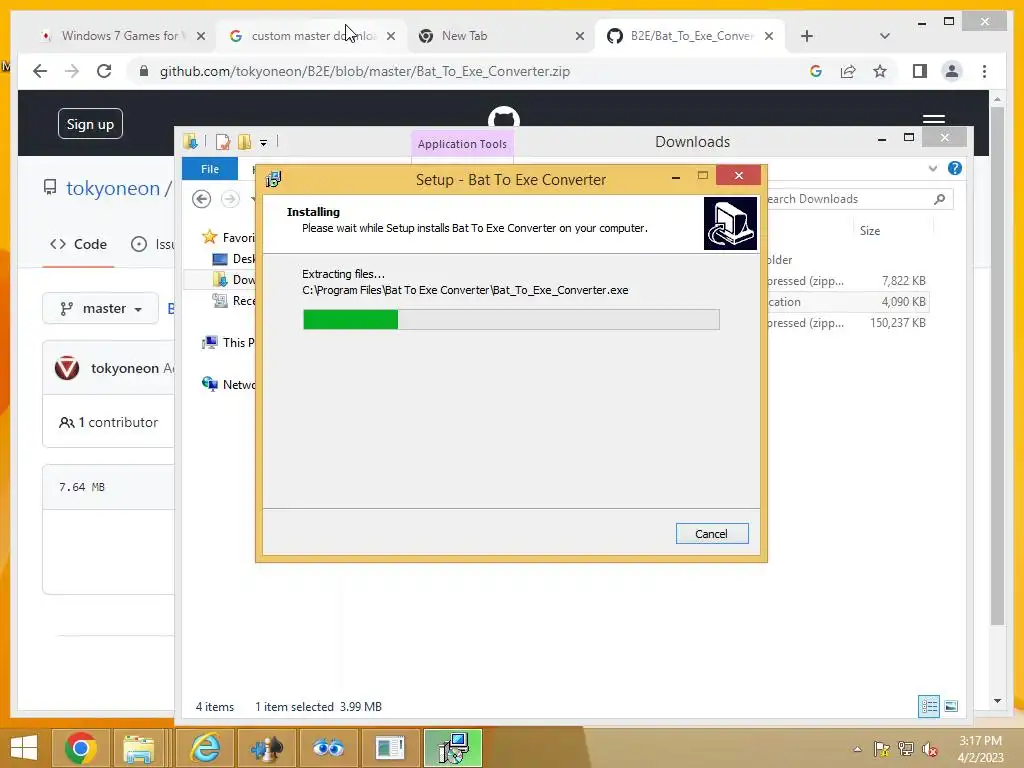
Task: Select This PC in navigation pane
Action: 229,342
